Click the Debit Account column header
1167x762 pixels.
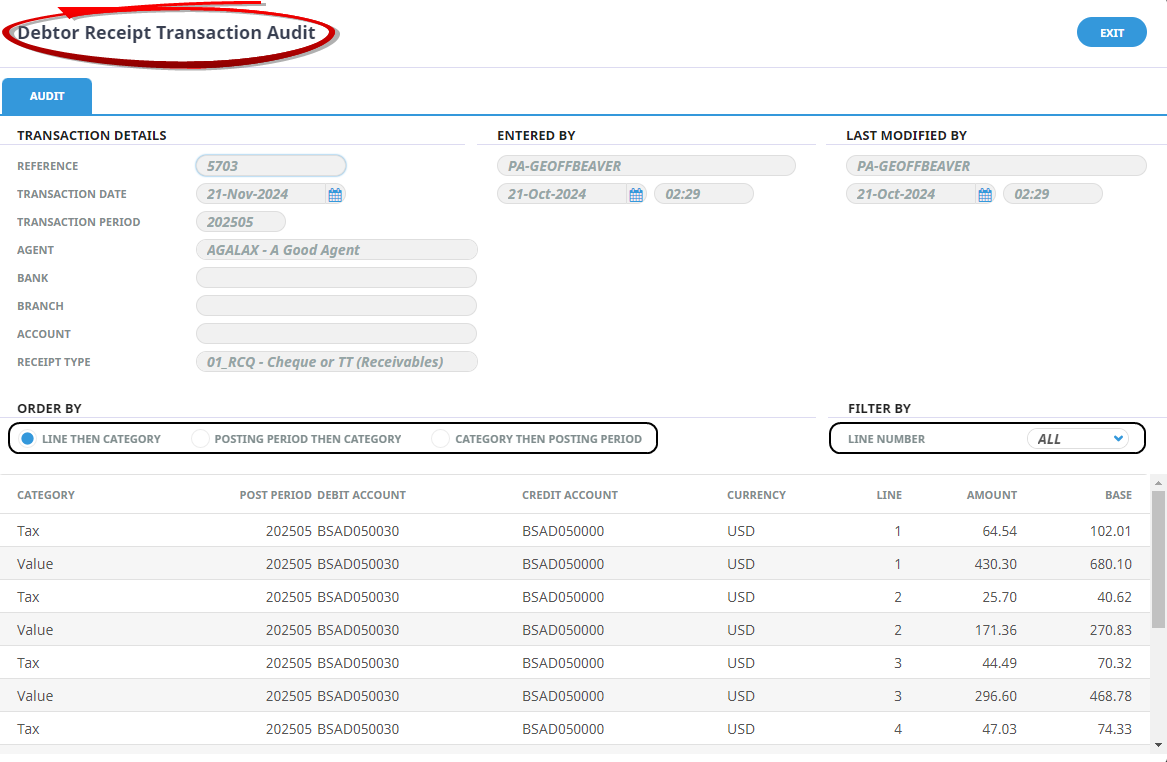(361, 495)
